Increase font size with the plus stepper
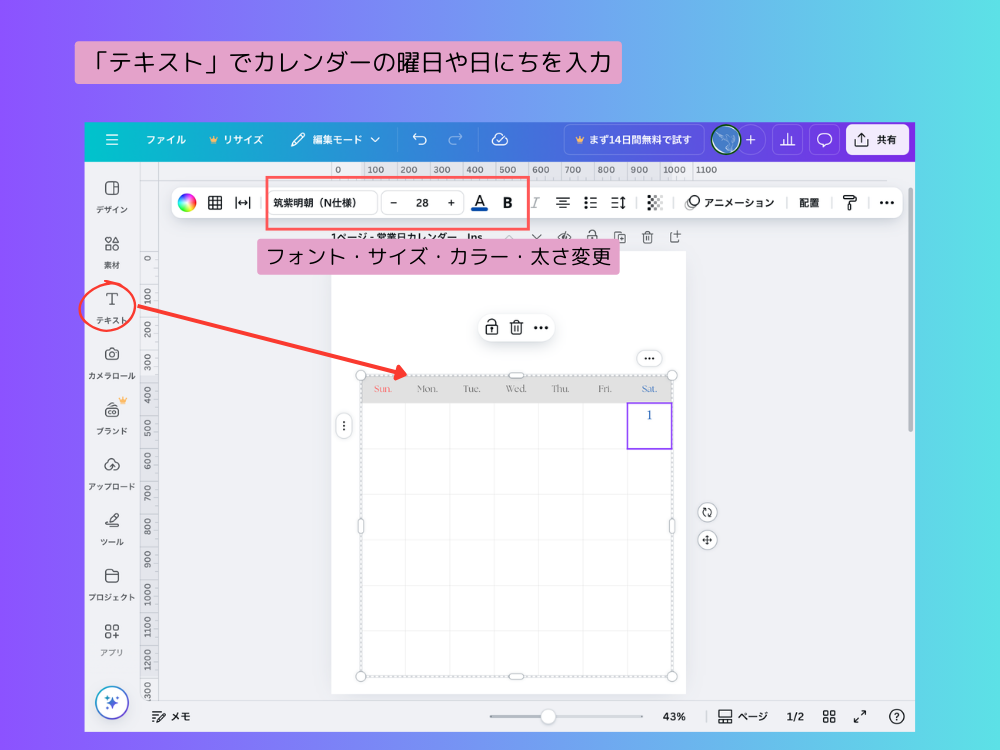1000x750 pixels. tap(451, 202)
